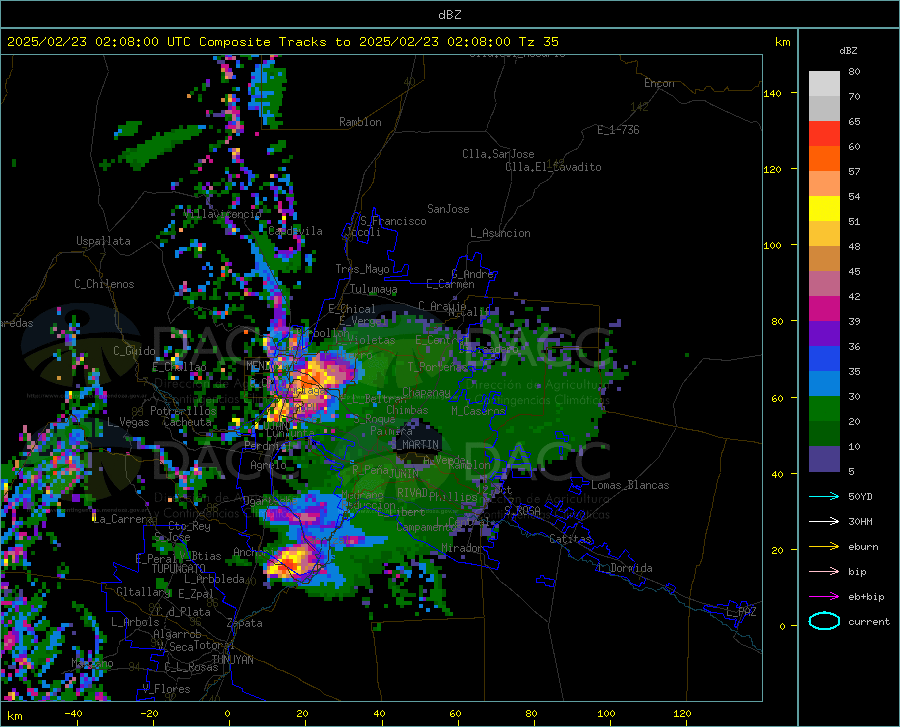Click the 140 tick on vertical axis

tap(772, 93)
